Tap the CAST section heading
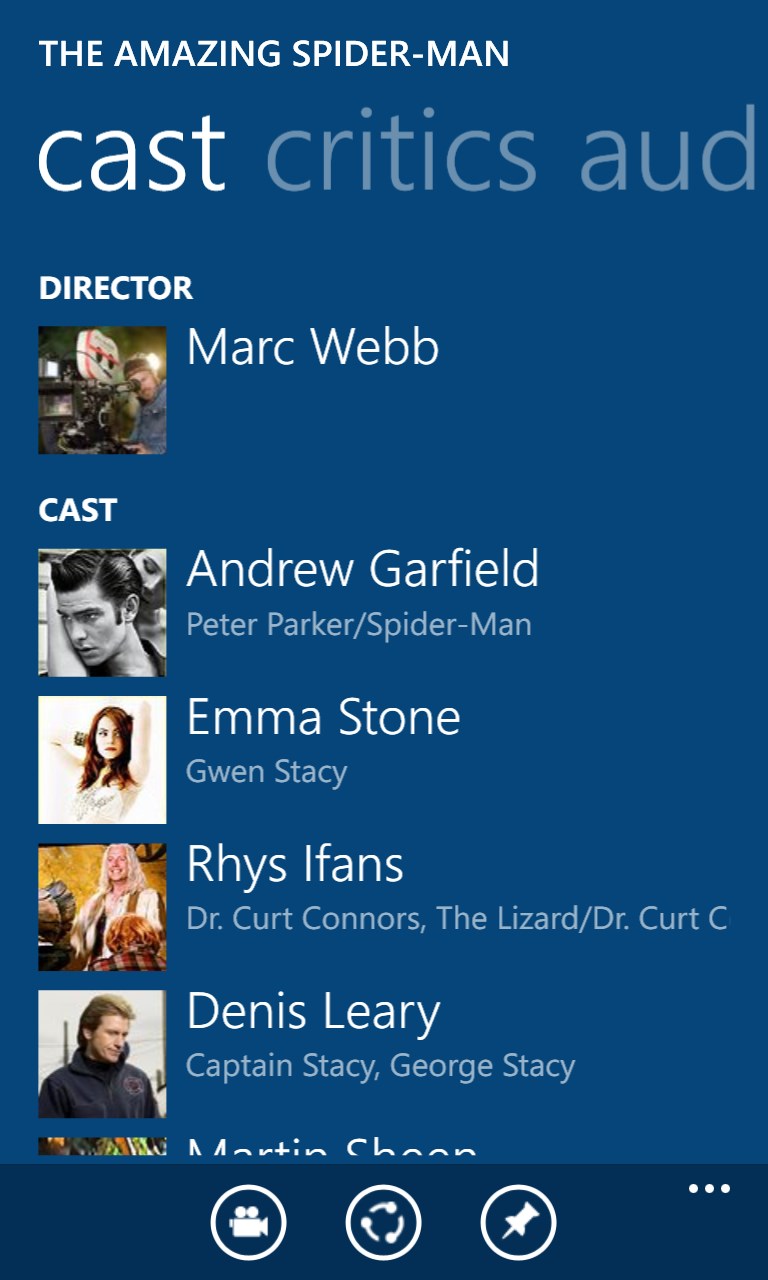The height and width of the screenshot is (1280, 768). coord(77,510)
